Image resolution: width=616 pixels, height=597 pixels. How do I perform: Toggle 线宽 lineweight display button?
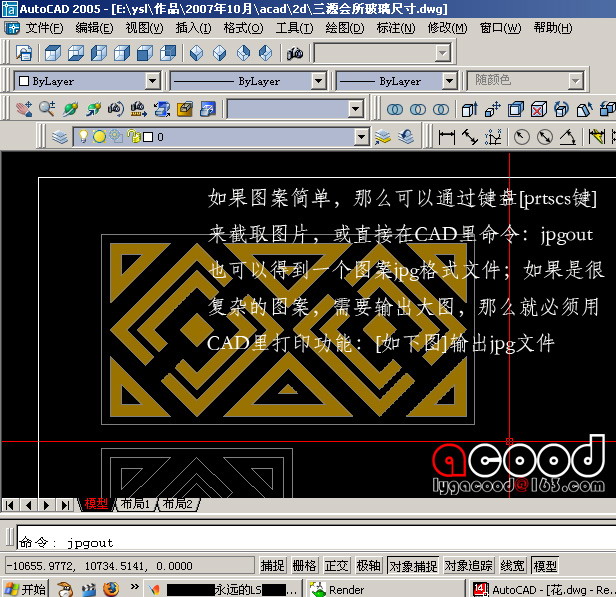pyautogui.click(x=512, y=566)
